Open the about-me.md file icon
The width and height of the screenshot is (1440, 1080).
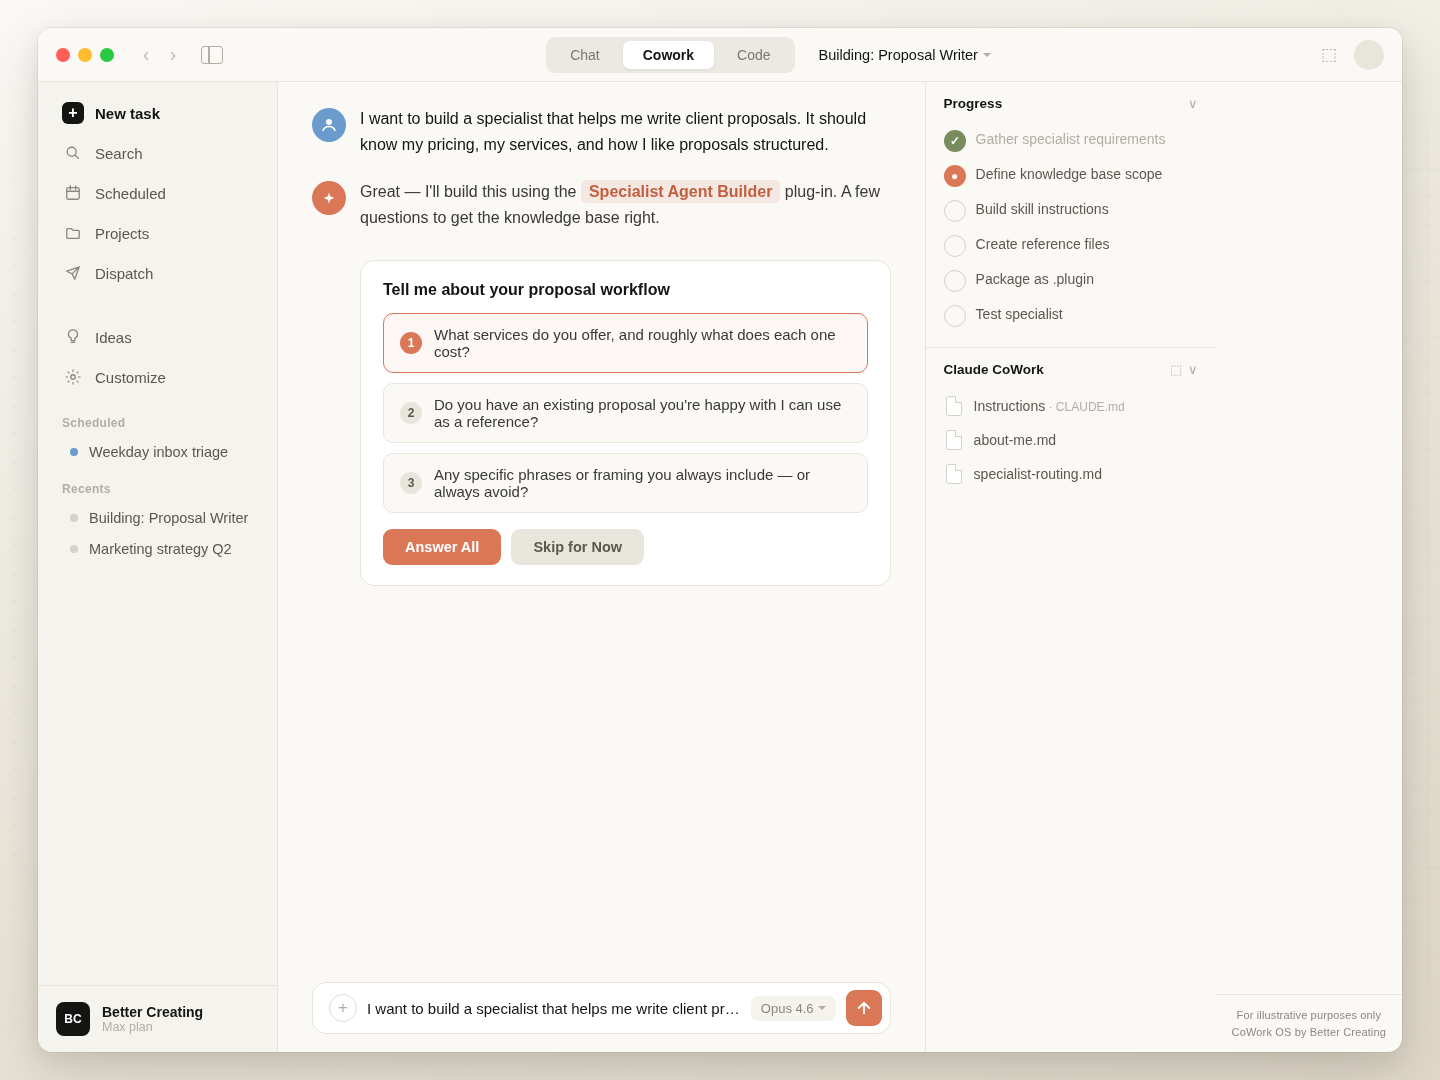click(x=954, y=440)
